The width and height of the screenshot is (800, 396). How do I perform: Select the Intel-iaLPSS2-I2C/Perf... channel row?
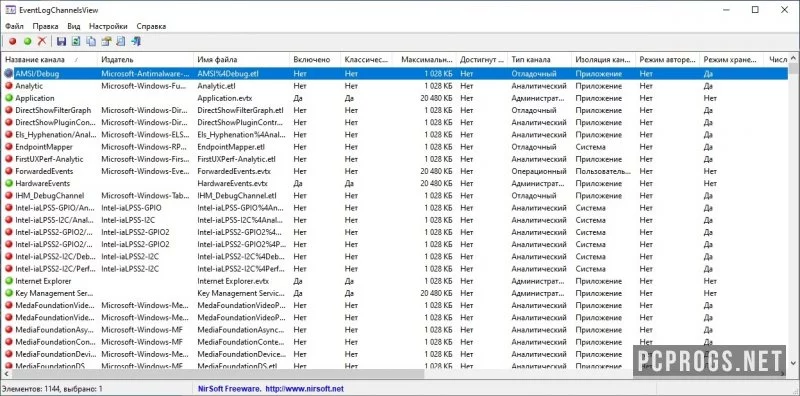[x=395, y=269]
